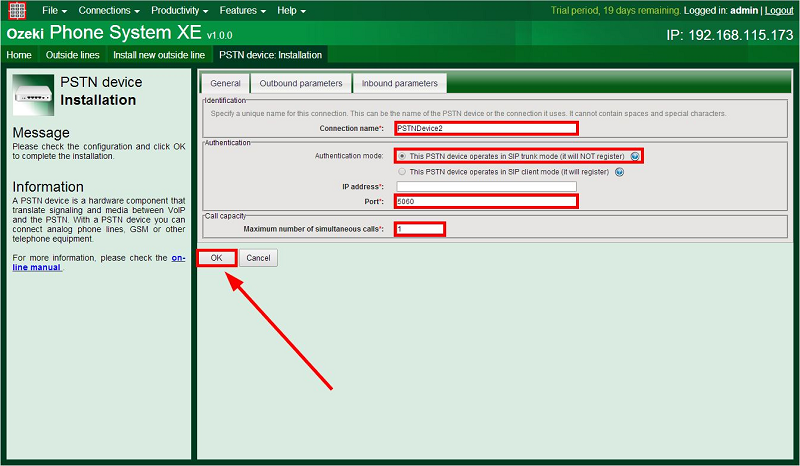Open the Help dropdown menu

[x=291, y=10]
